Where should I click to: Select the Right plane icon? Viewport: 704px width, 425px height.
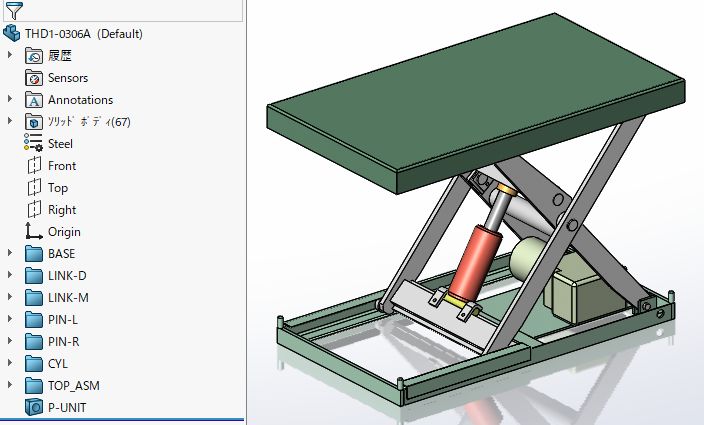[34, 210]
